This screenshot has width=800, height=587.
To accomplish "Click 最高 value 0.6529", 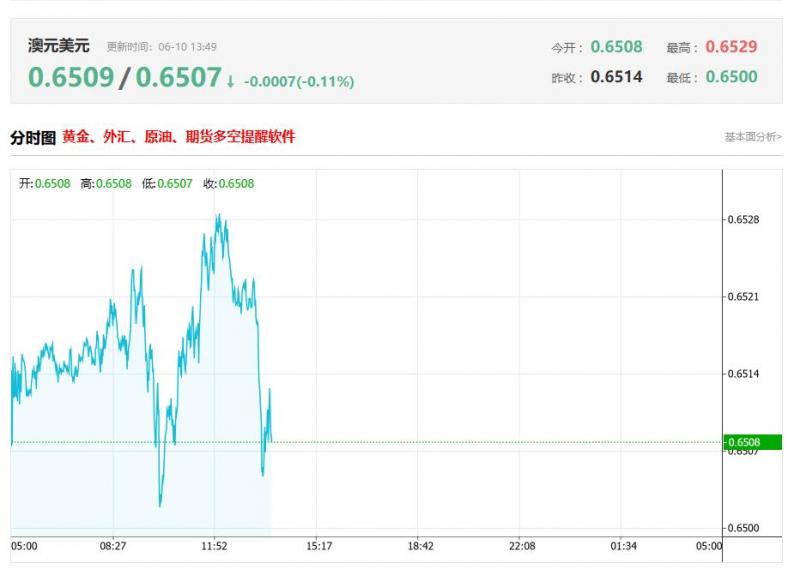I will click(x=731, y=46).
